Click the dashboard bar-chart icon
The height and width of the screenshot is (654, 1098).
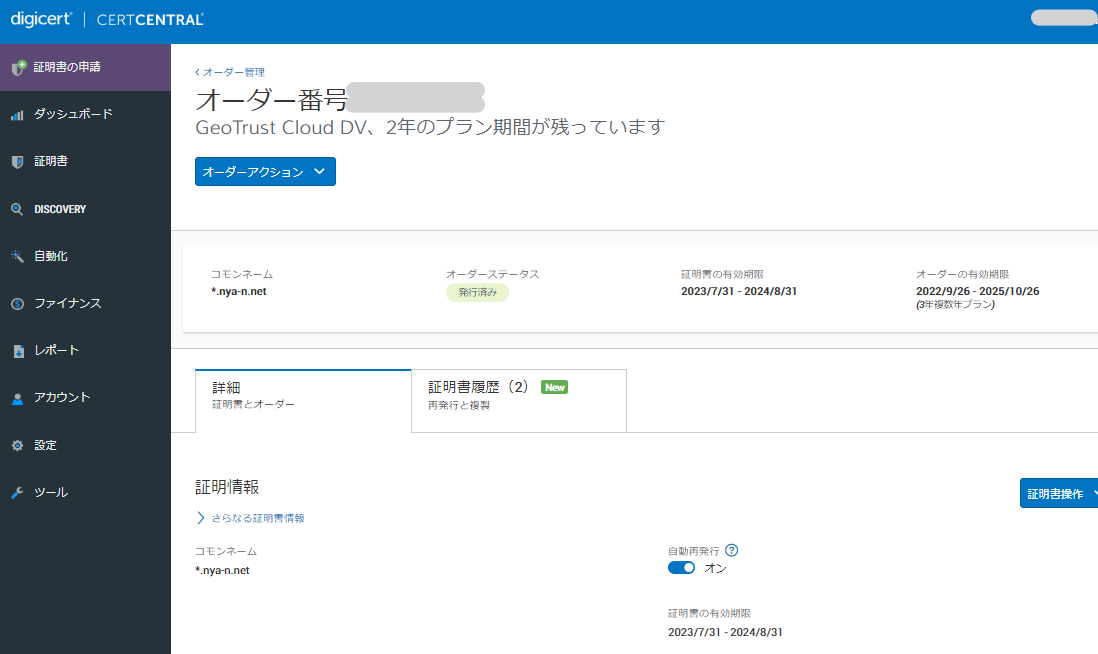(x=18, y=115)
